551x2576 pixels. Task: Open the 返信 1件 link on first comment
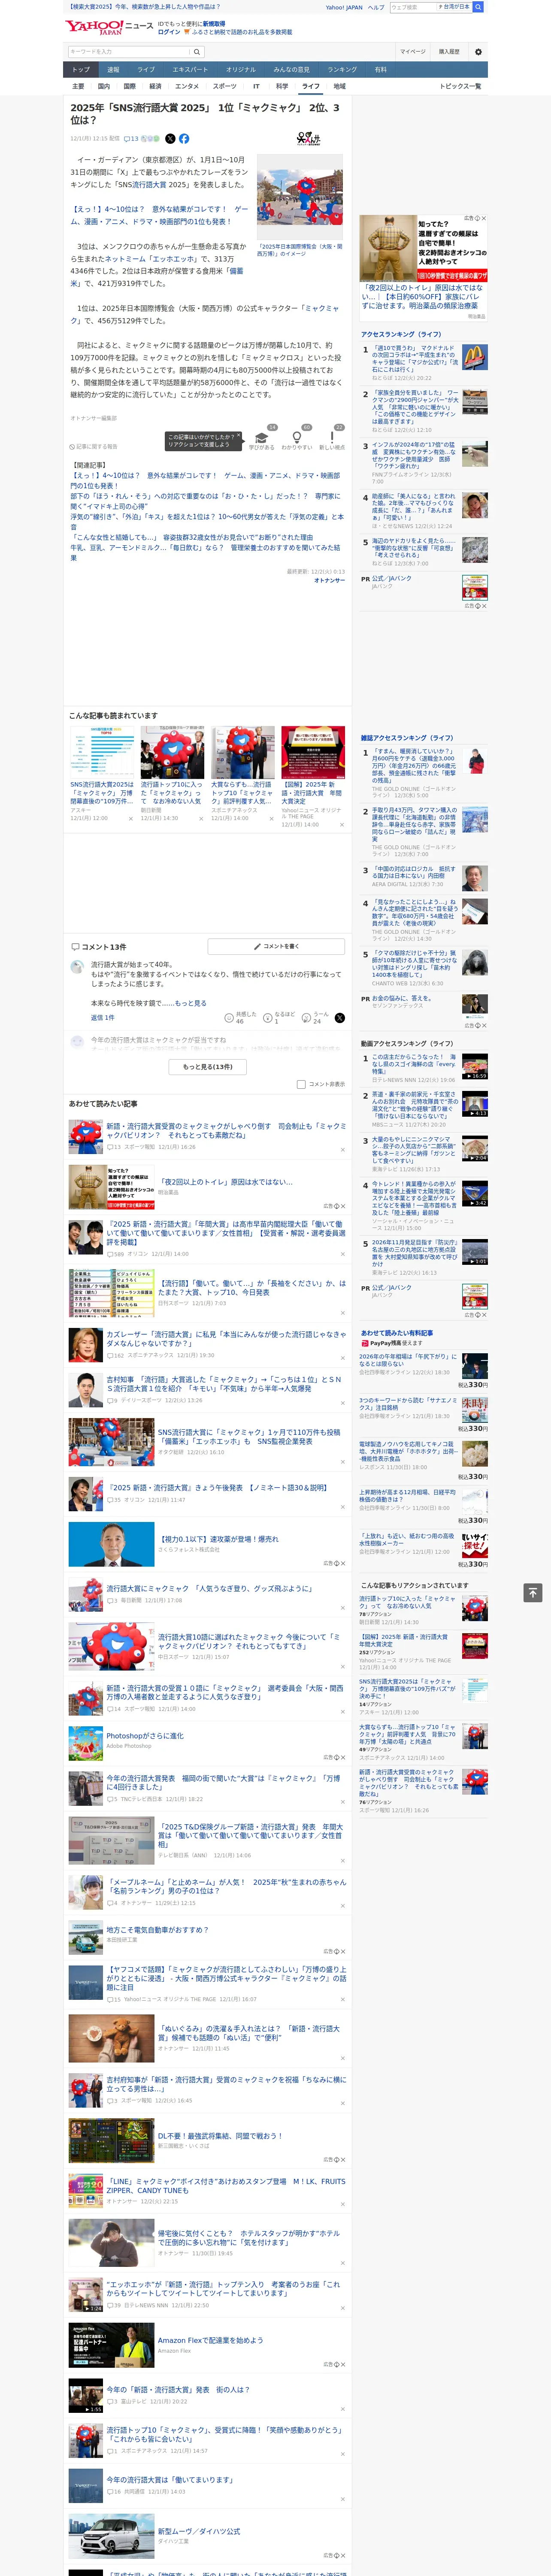(102, 1018)
